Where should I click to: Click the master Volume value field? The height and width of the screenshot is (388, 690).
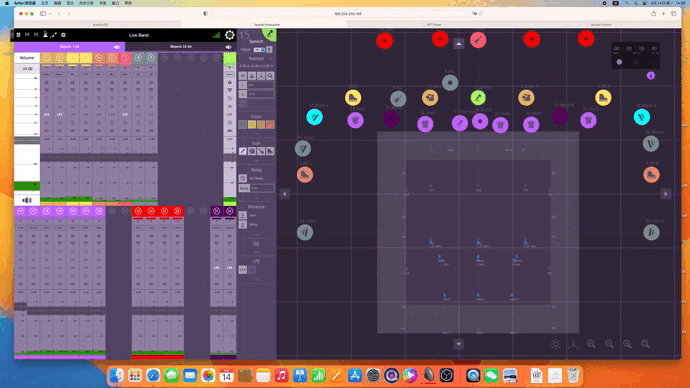click(27, 69)
